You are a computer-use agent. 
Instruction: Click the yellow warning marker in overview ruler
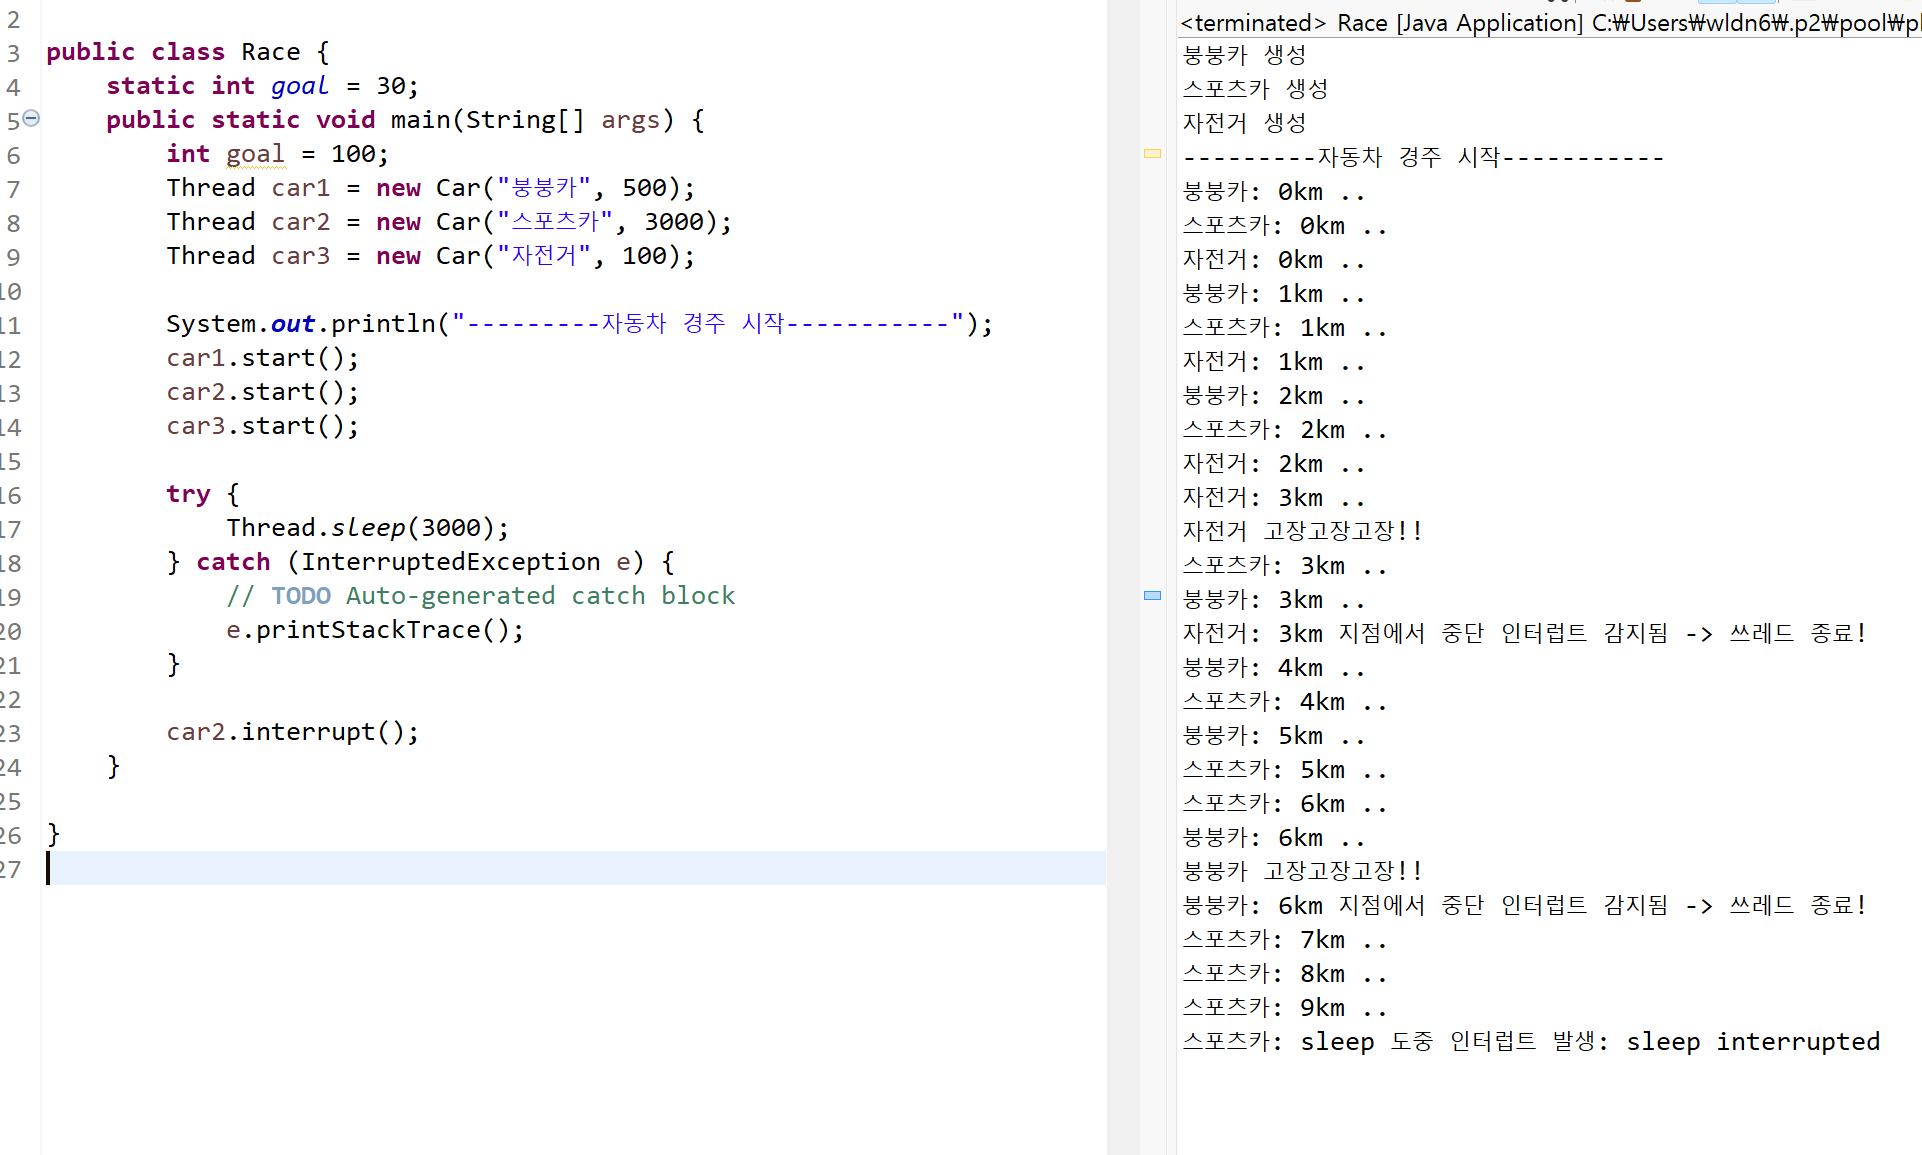tap(1152, 153)
